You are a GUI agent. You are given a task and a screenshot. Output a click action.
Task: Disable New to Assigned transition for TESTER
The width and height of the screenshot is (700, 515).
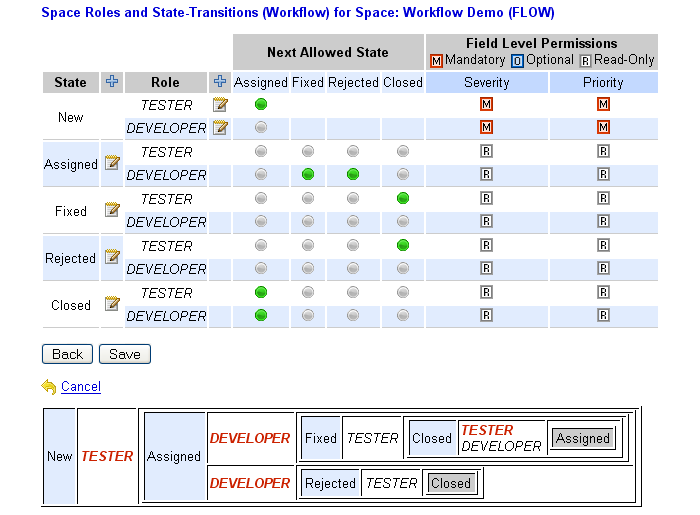(x=261, y=104)
